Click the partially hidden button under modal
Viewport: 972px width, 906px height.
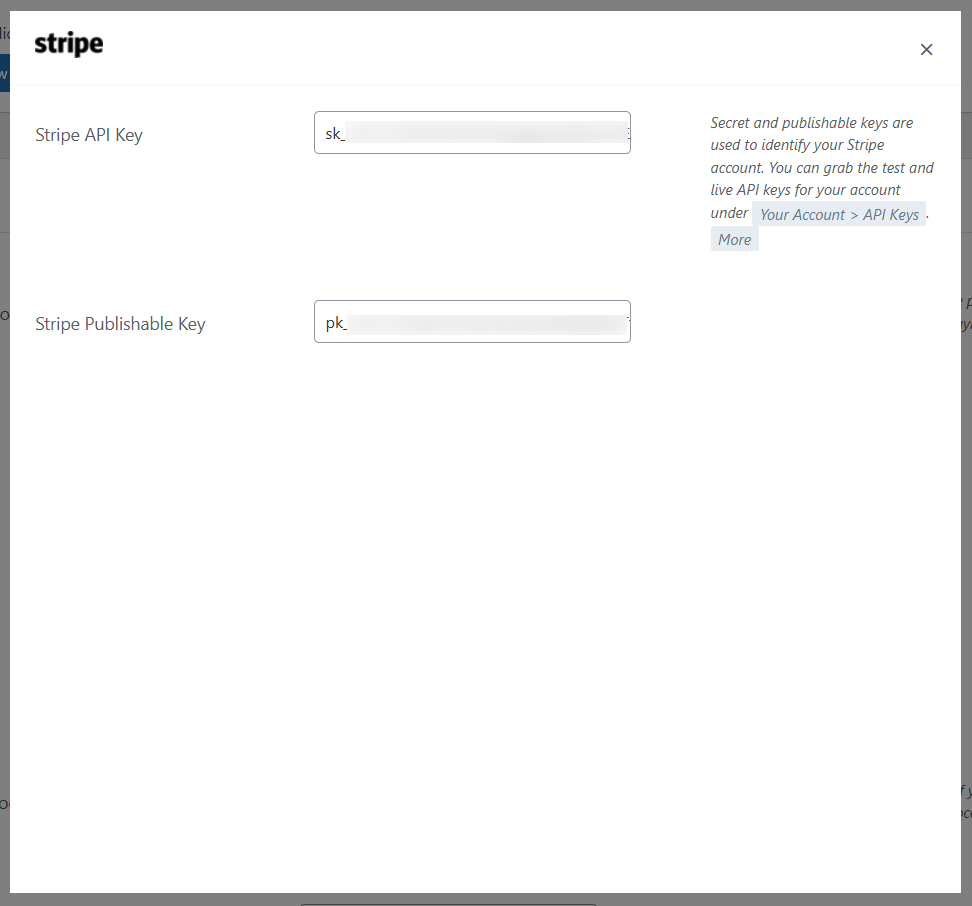click(448, 902)
